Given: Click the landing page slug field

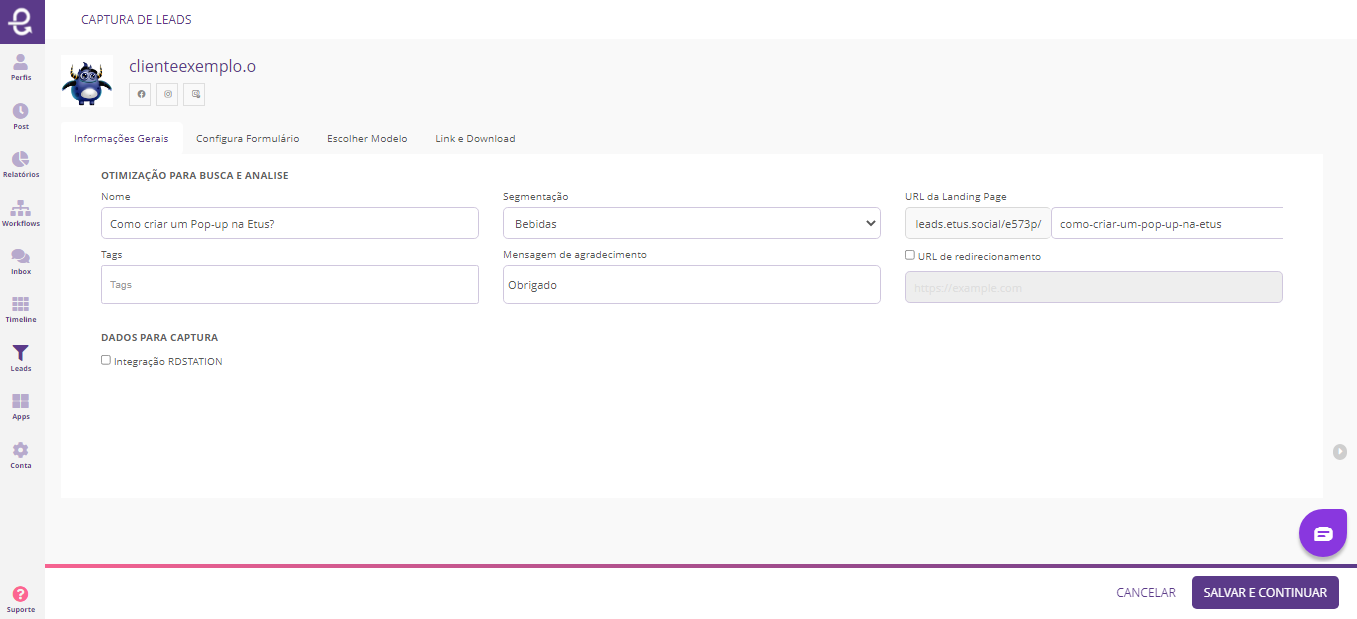Looking at the screenshot, I should click(1167, 223).
